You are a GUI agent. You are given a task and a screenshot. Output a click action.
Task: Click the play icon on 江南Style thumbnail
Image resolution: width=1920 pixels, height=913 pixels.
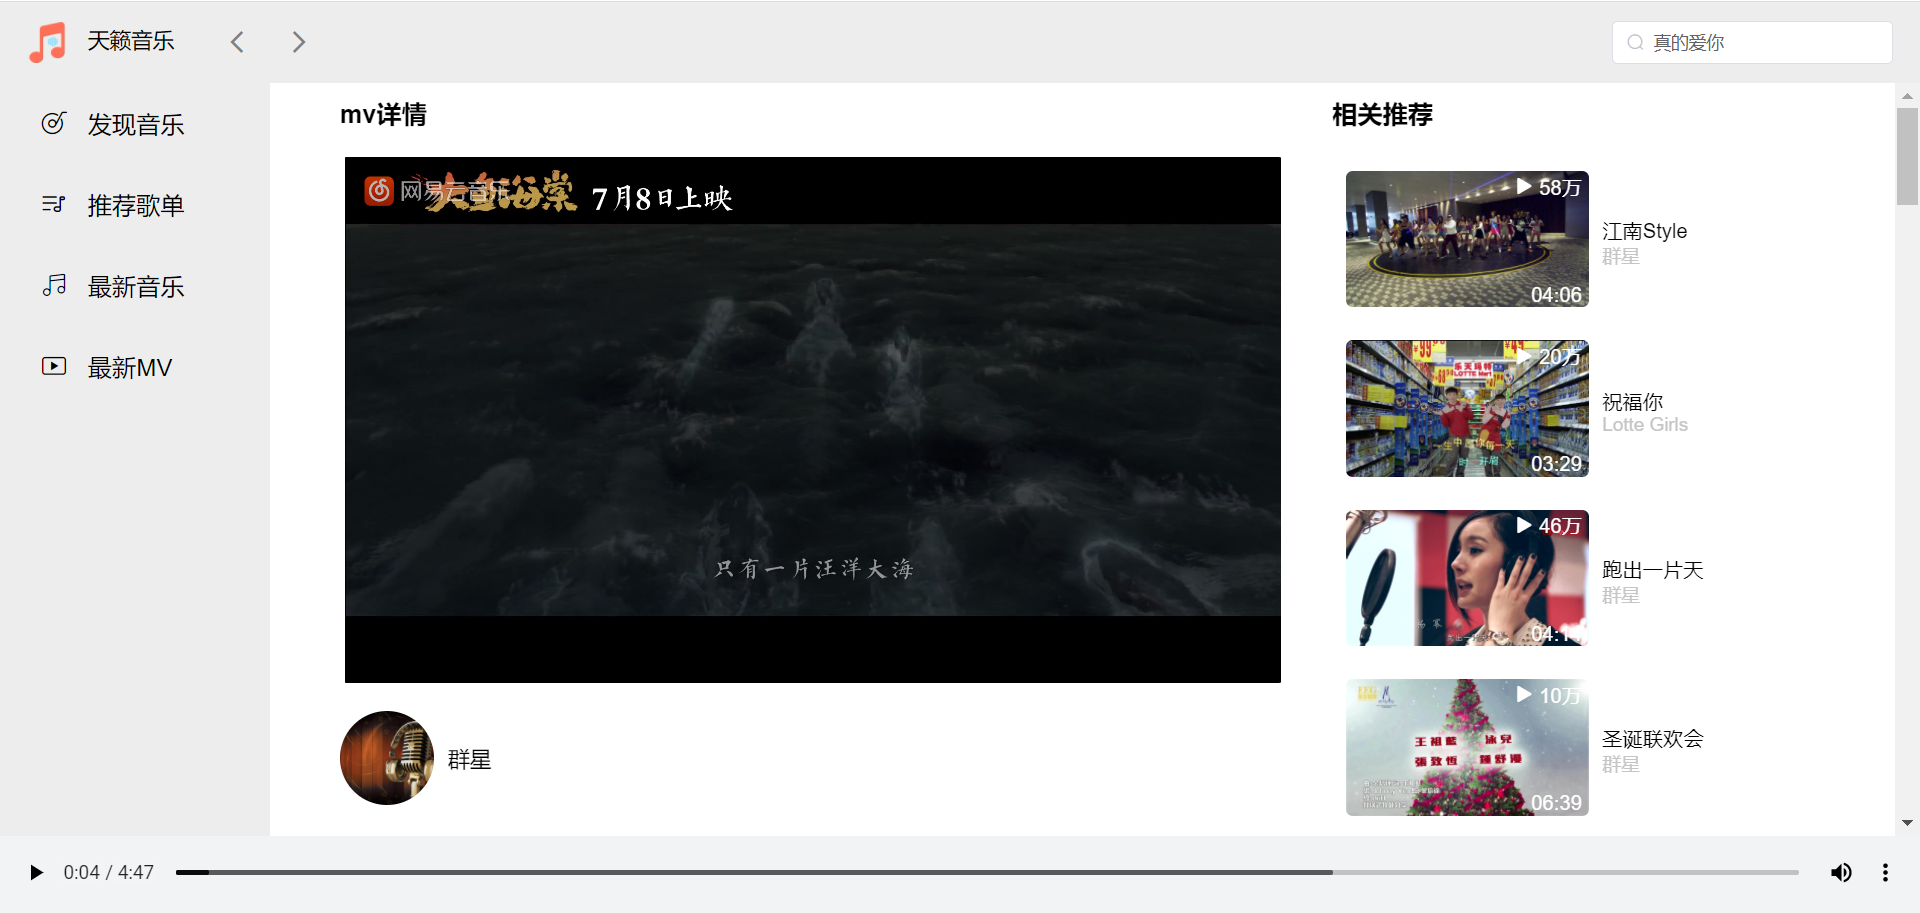click(x=1524, y=187)
